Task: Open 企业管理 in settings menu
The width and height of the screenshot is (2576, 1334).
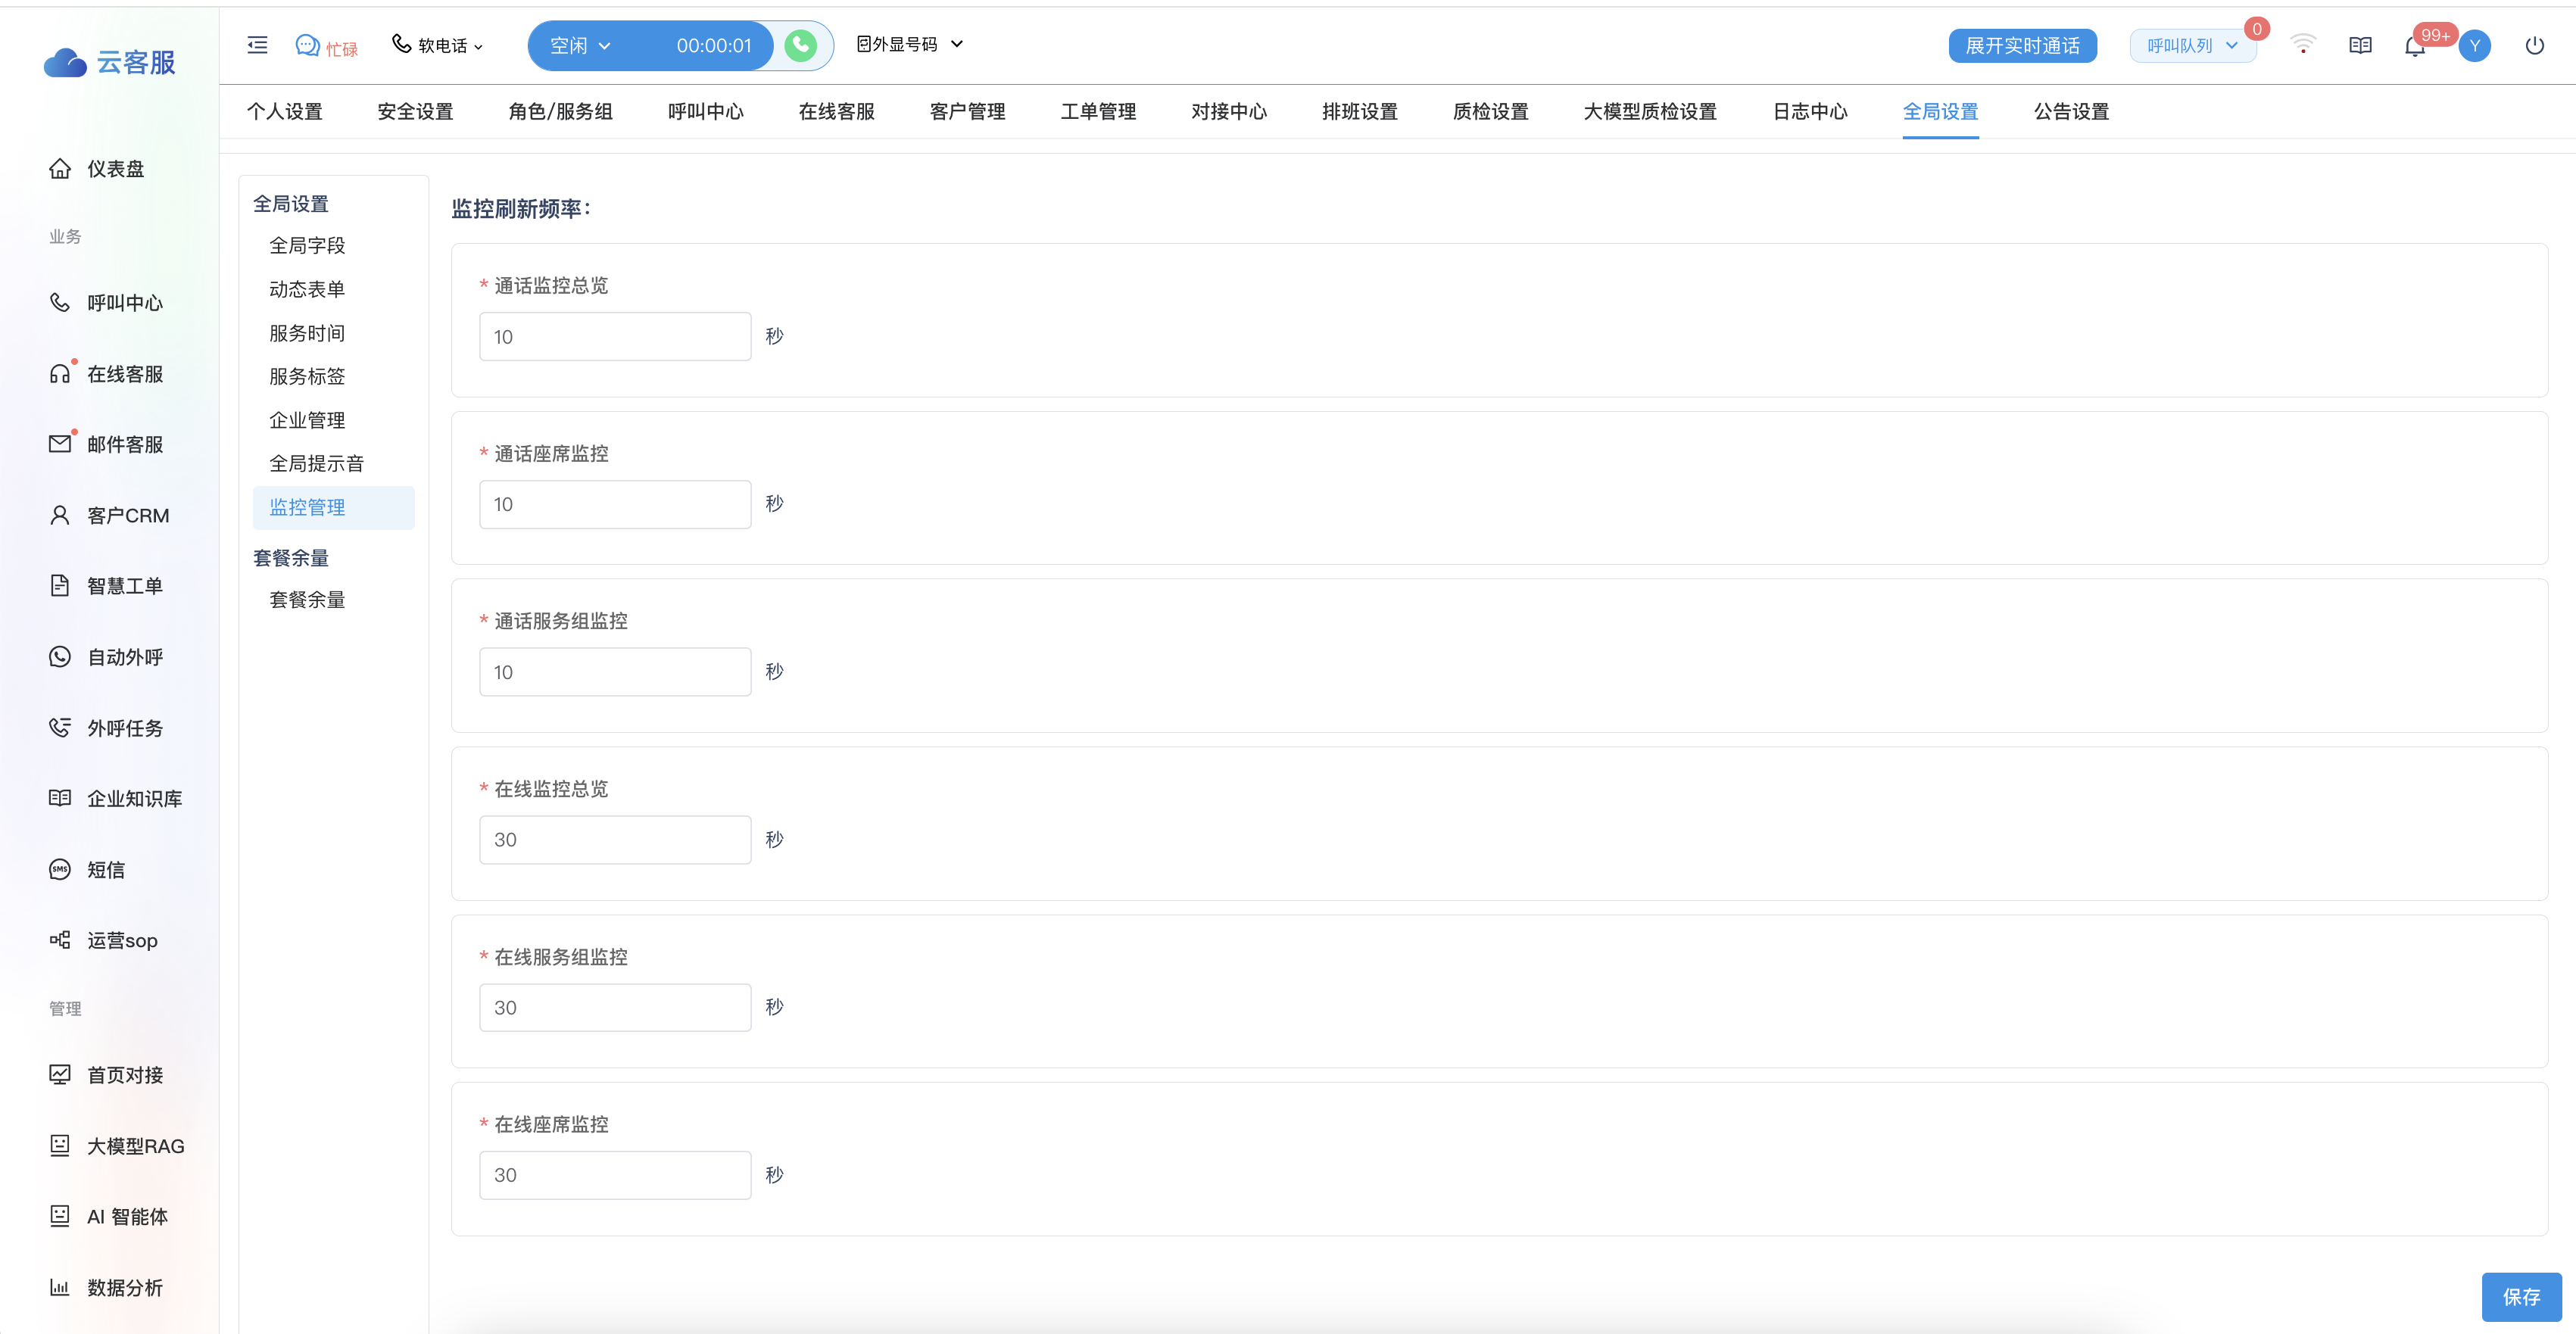Action: pos(307,420)
